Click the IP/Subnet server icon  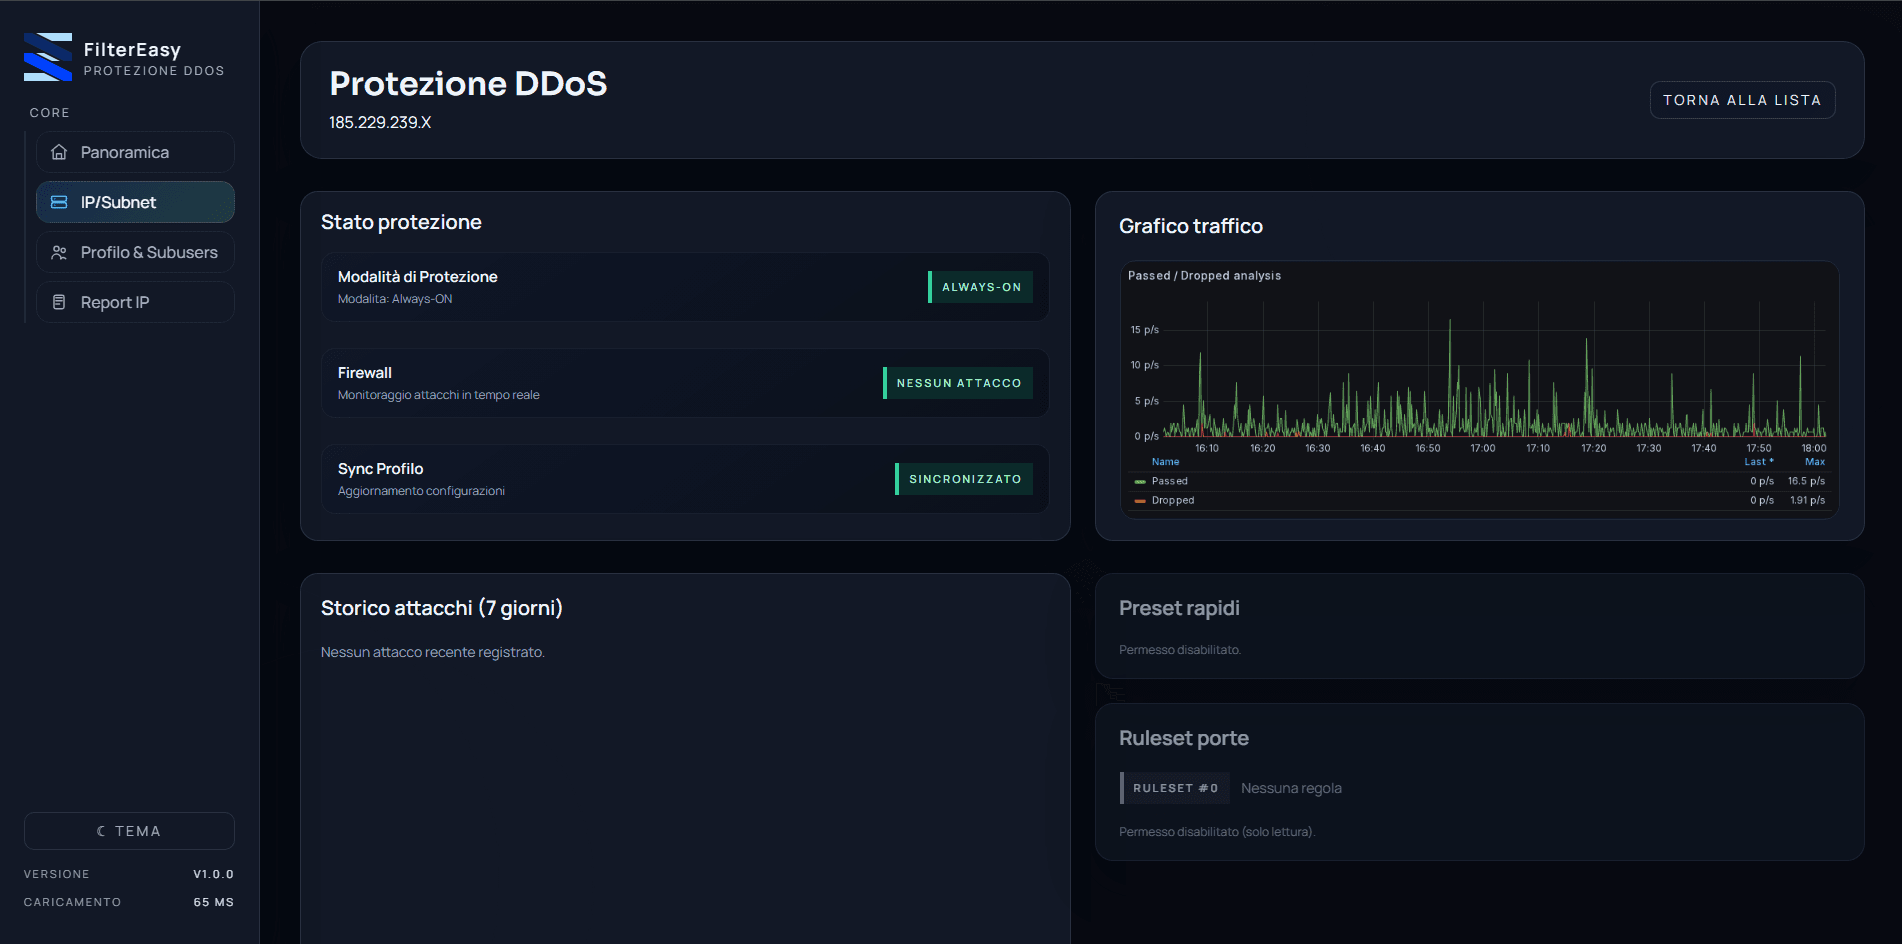pos(59,202)
